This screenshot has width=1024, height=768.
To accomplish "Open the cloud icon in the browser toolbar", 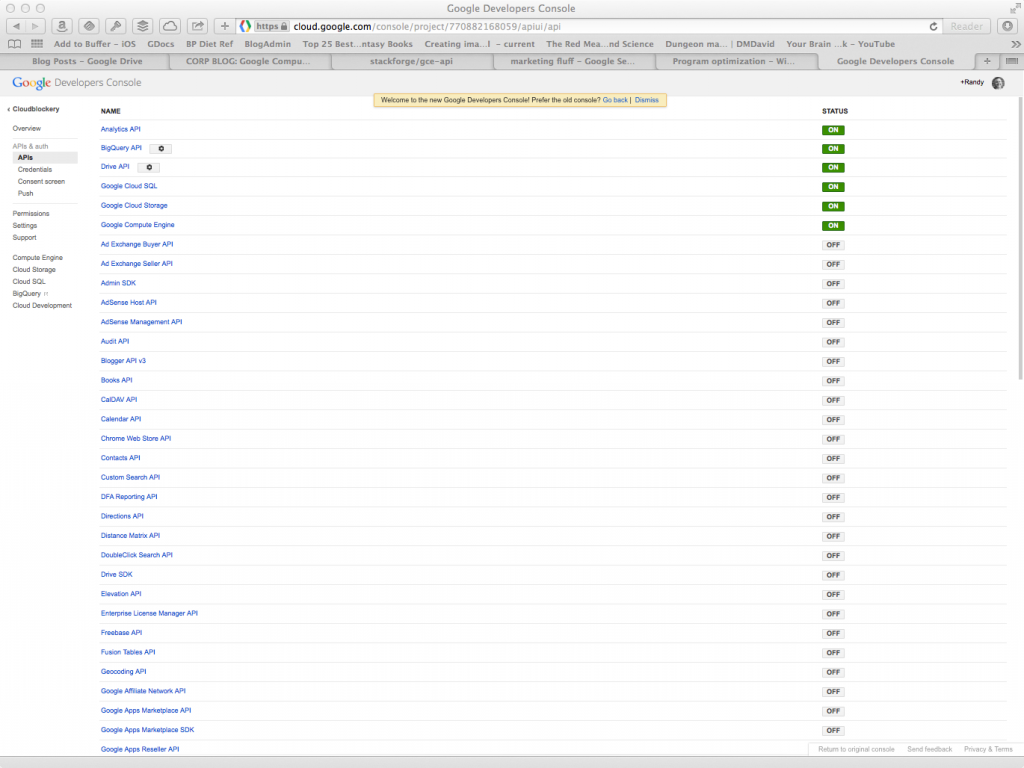I will (x=168, y=26).
